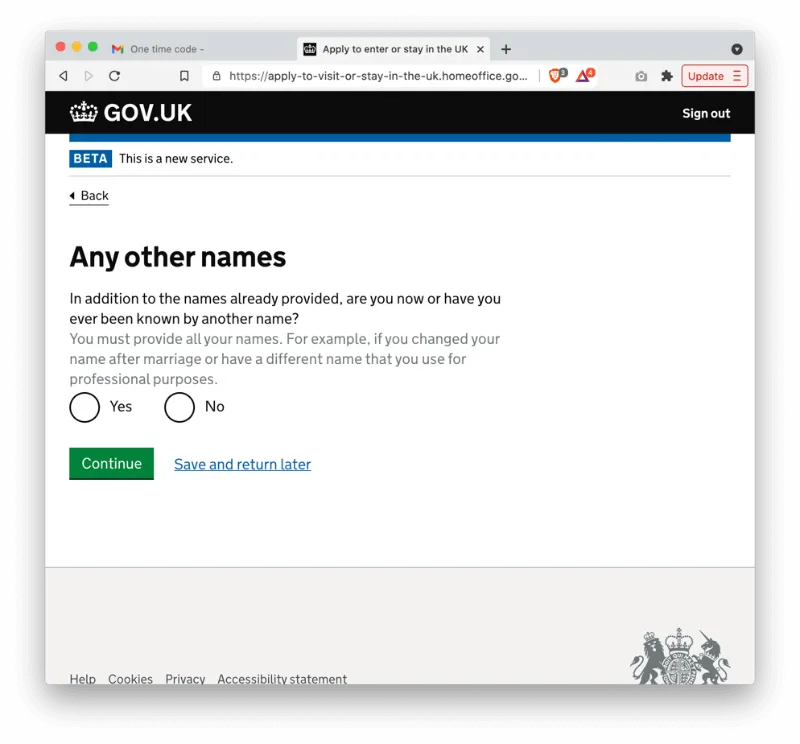Focus the address bar URL field
Screen dimensions: 800x744
[378, 76]
